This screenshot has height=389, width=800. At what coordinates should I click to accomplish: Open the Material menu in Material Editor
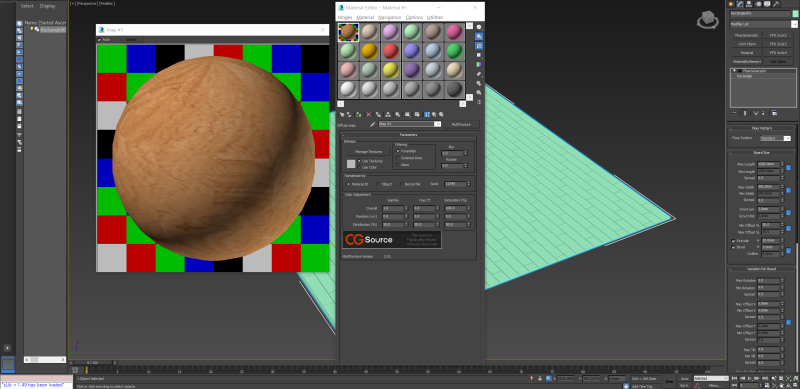365,17
